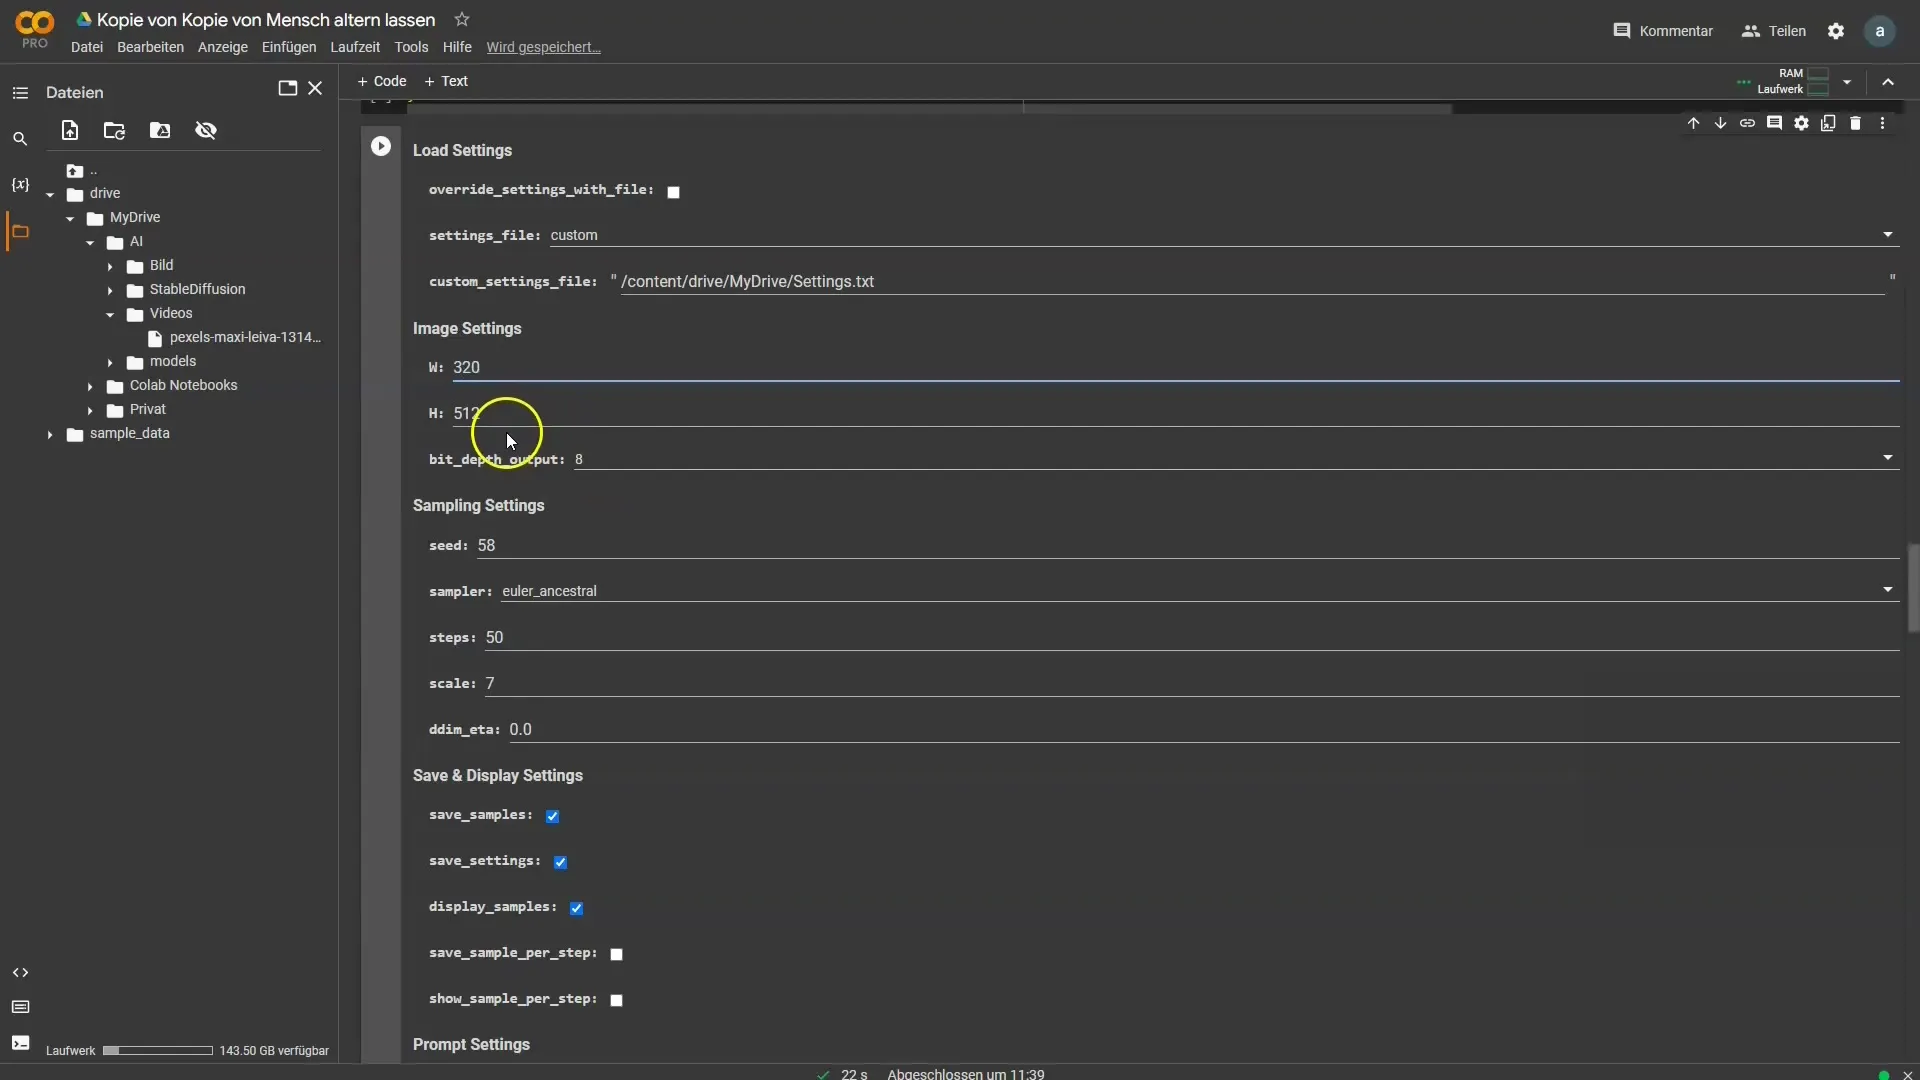Uncheck display_samples checkbox

click(576, 908)
